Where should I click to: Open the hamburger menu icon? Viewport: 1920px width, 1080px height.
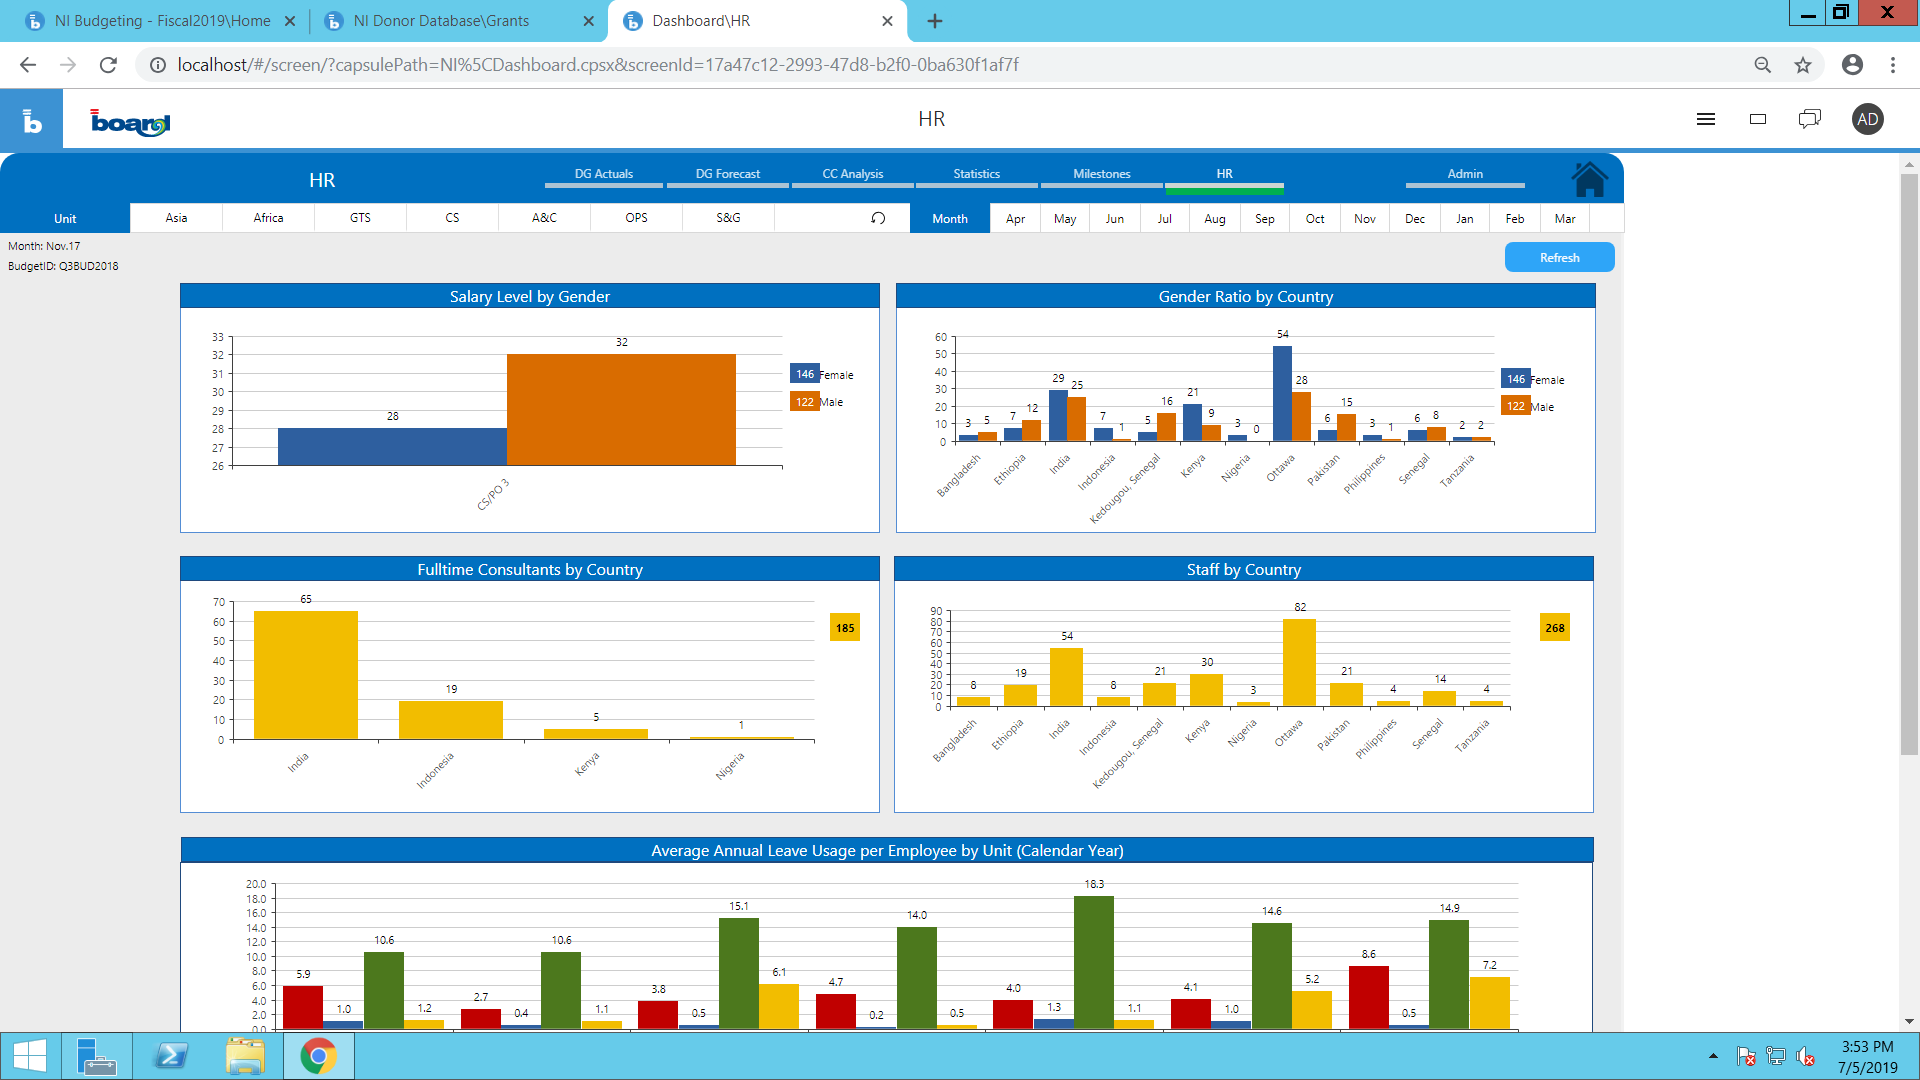coord(1706,119)
